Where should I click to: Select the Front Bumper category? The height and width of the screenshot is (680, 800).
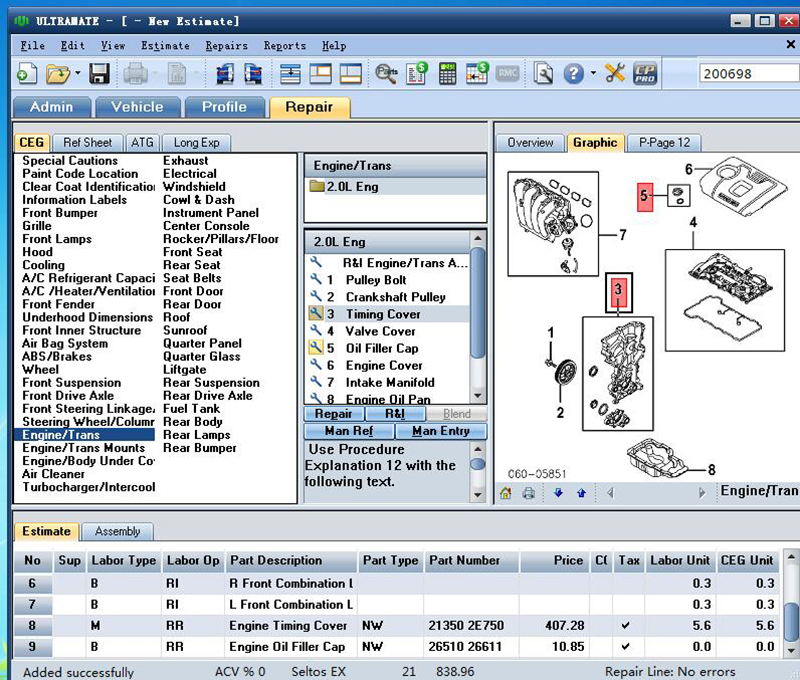click(x=60, y=213)
